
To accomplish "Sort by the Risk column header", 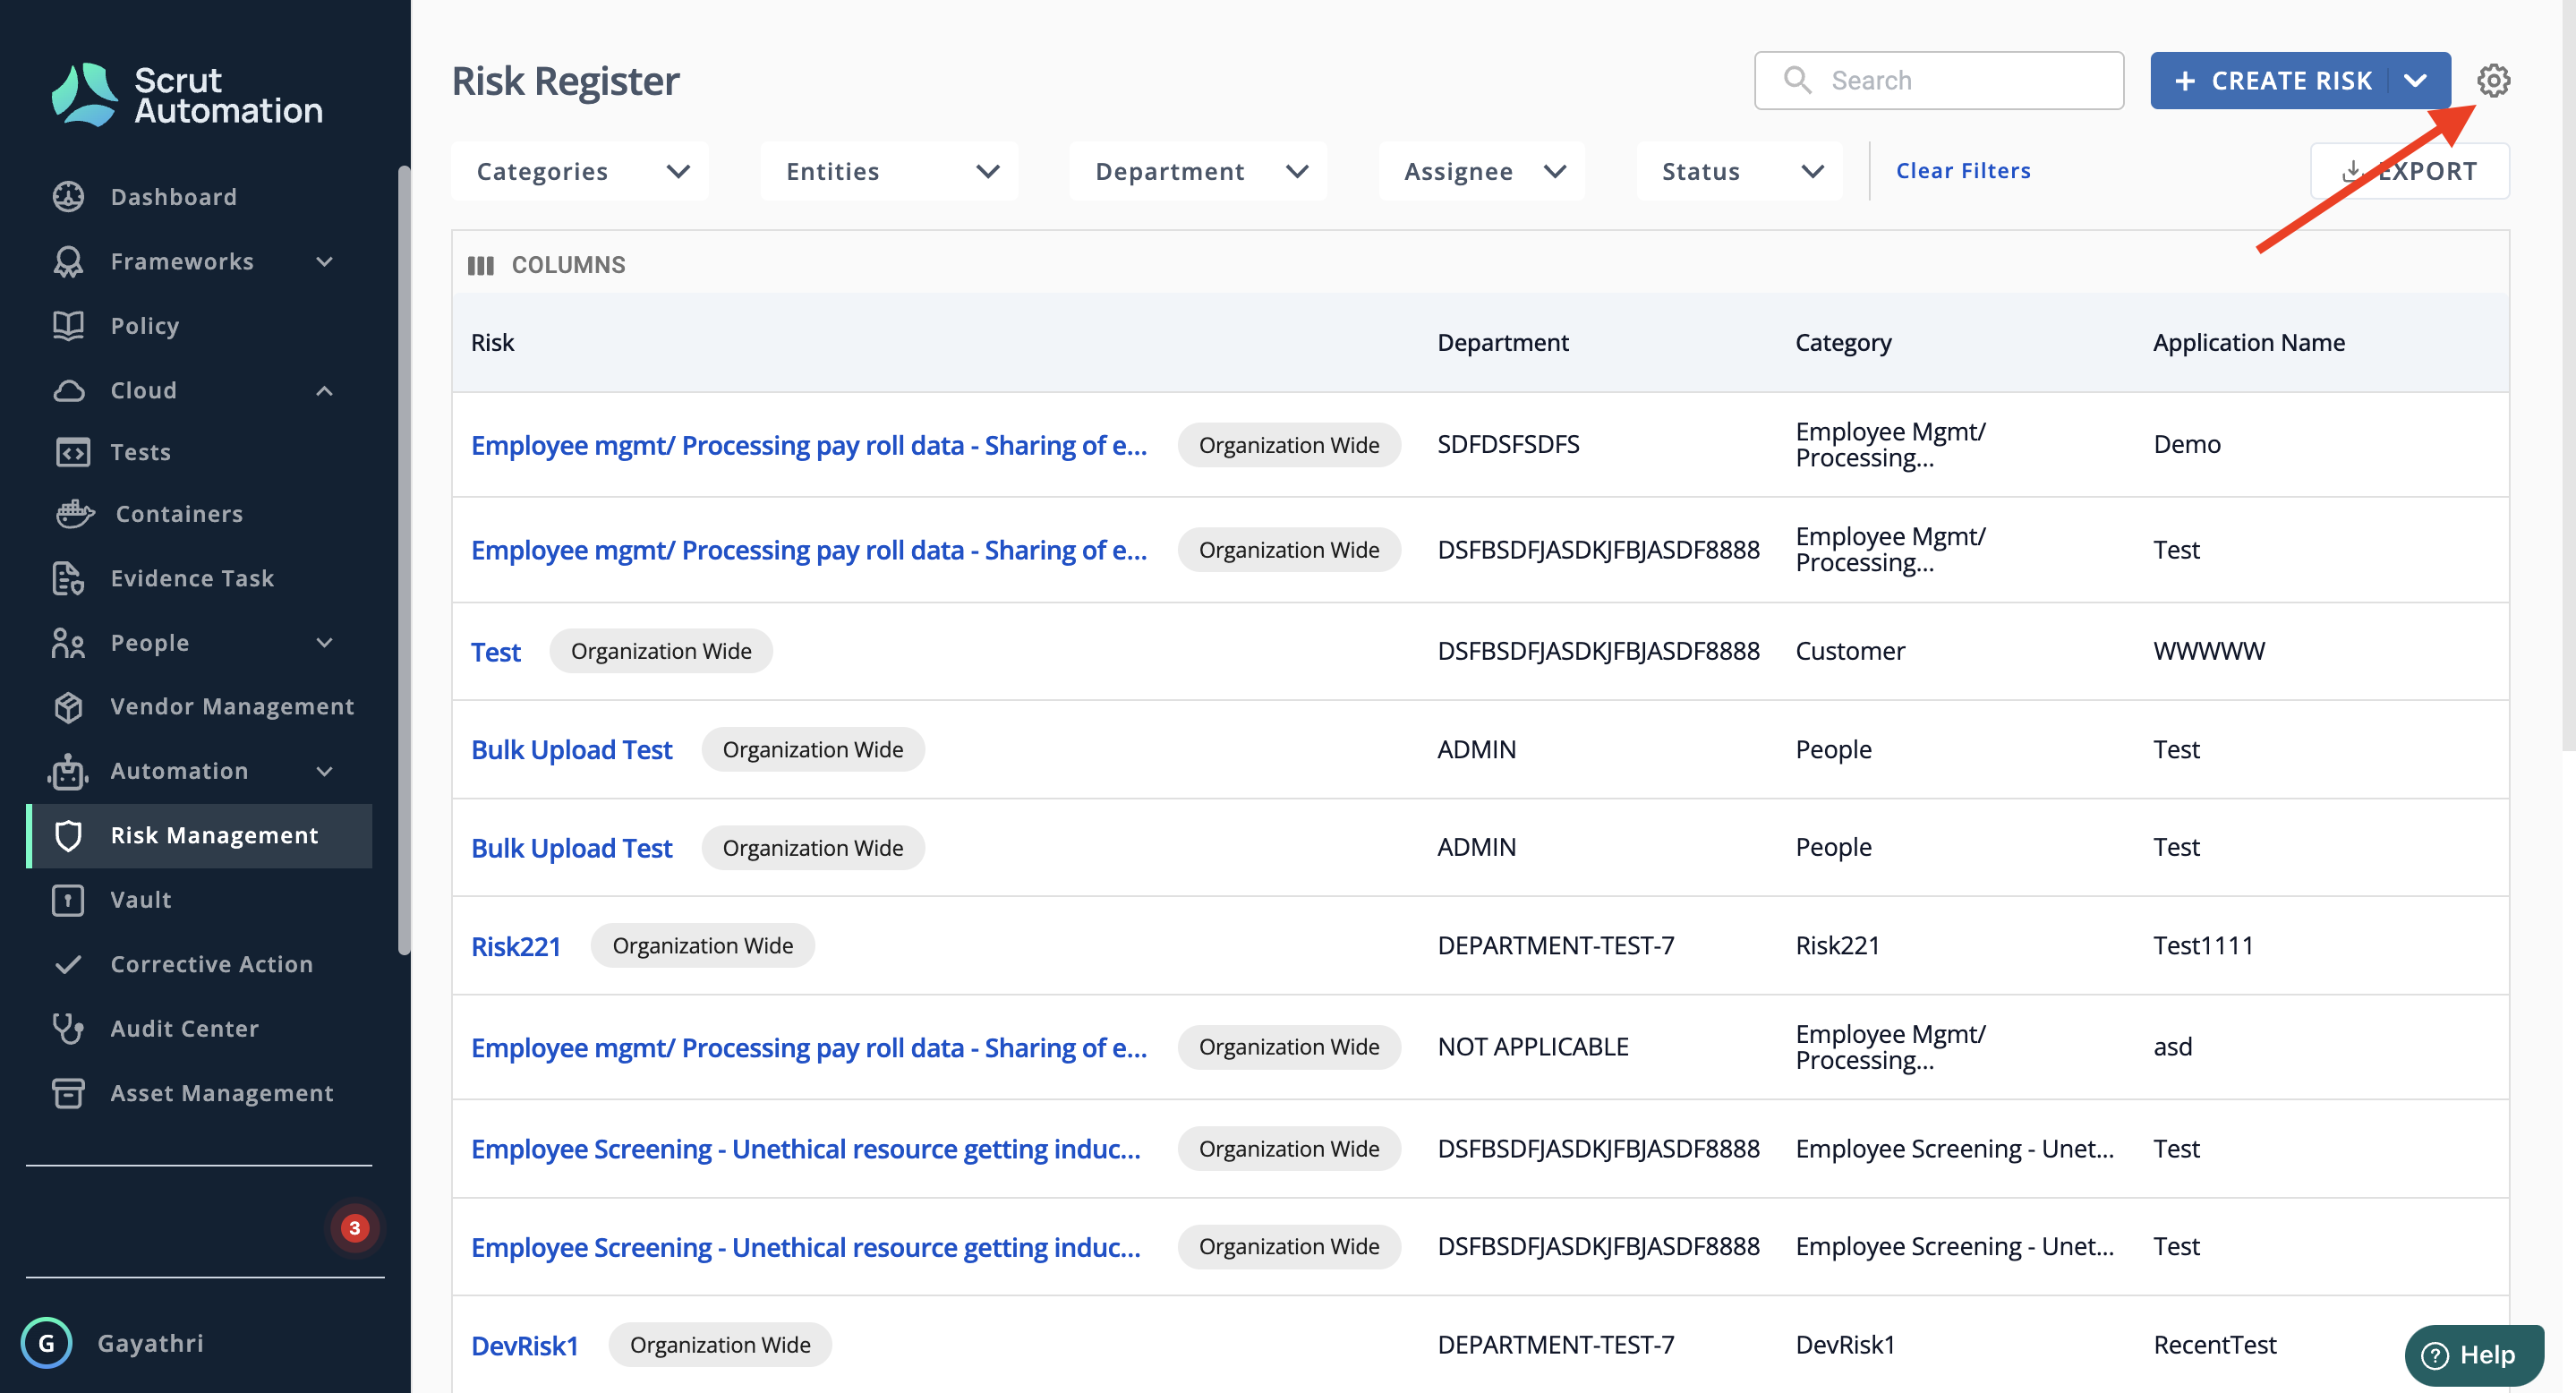I will pyautogui.click(x=493, y=343).
